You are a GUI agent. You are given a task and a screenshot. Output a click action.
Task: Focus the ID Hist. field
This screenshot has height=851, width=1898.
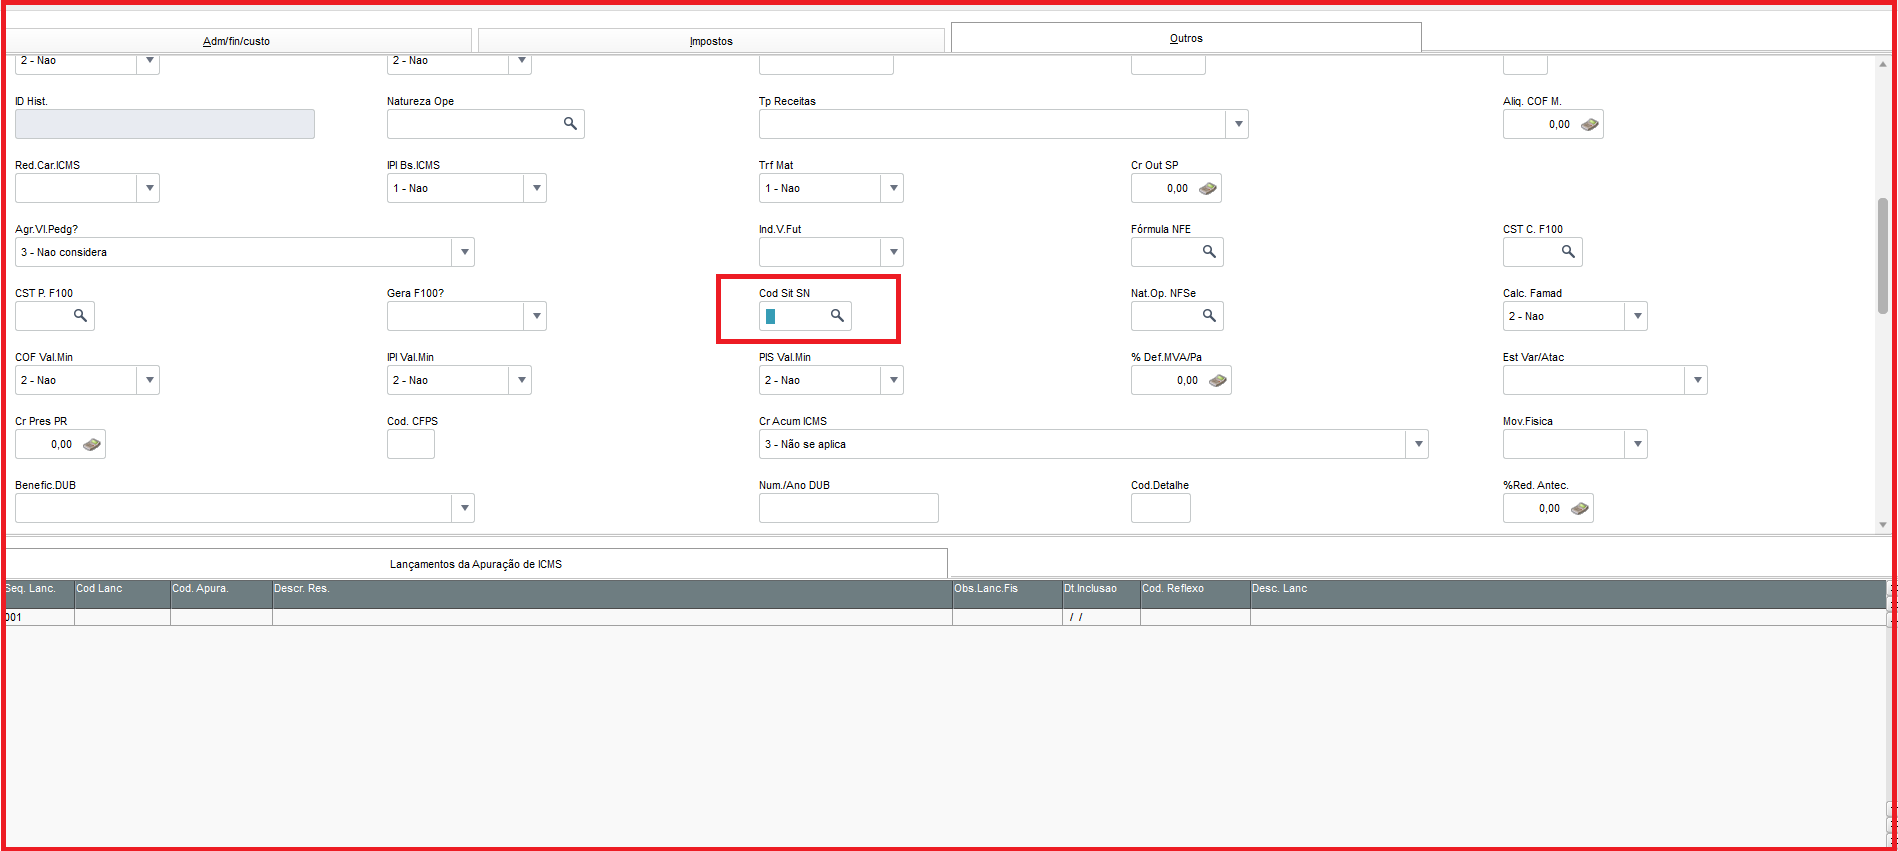point(165,124)
